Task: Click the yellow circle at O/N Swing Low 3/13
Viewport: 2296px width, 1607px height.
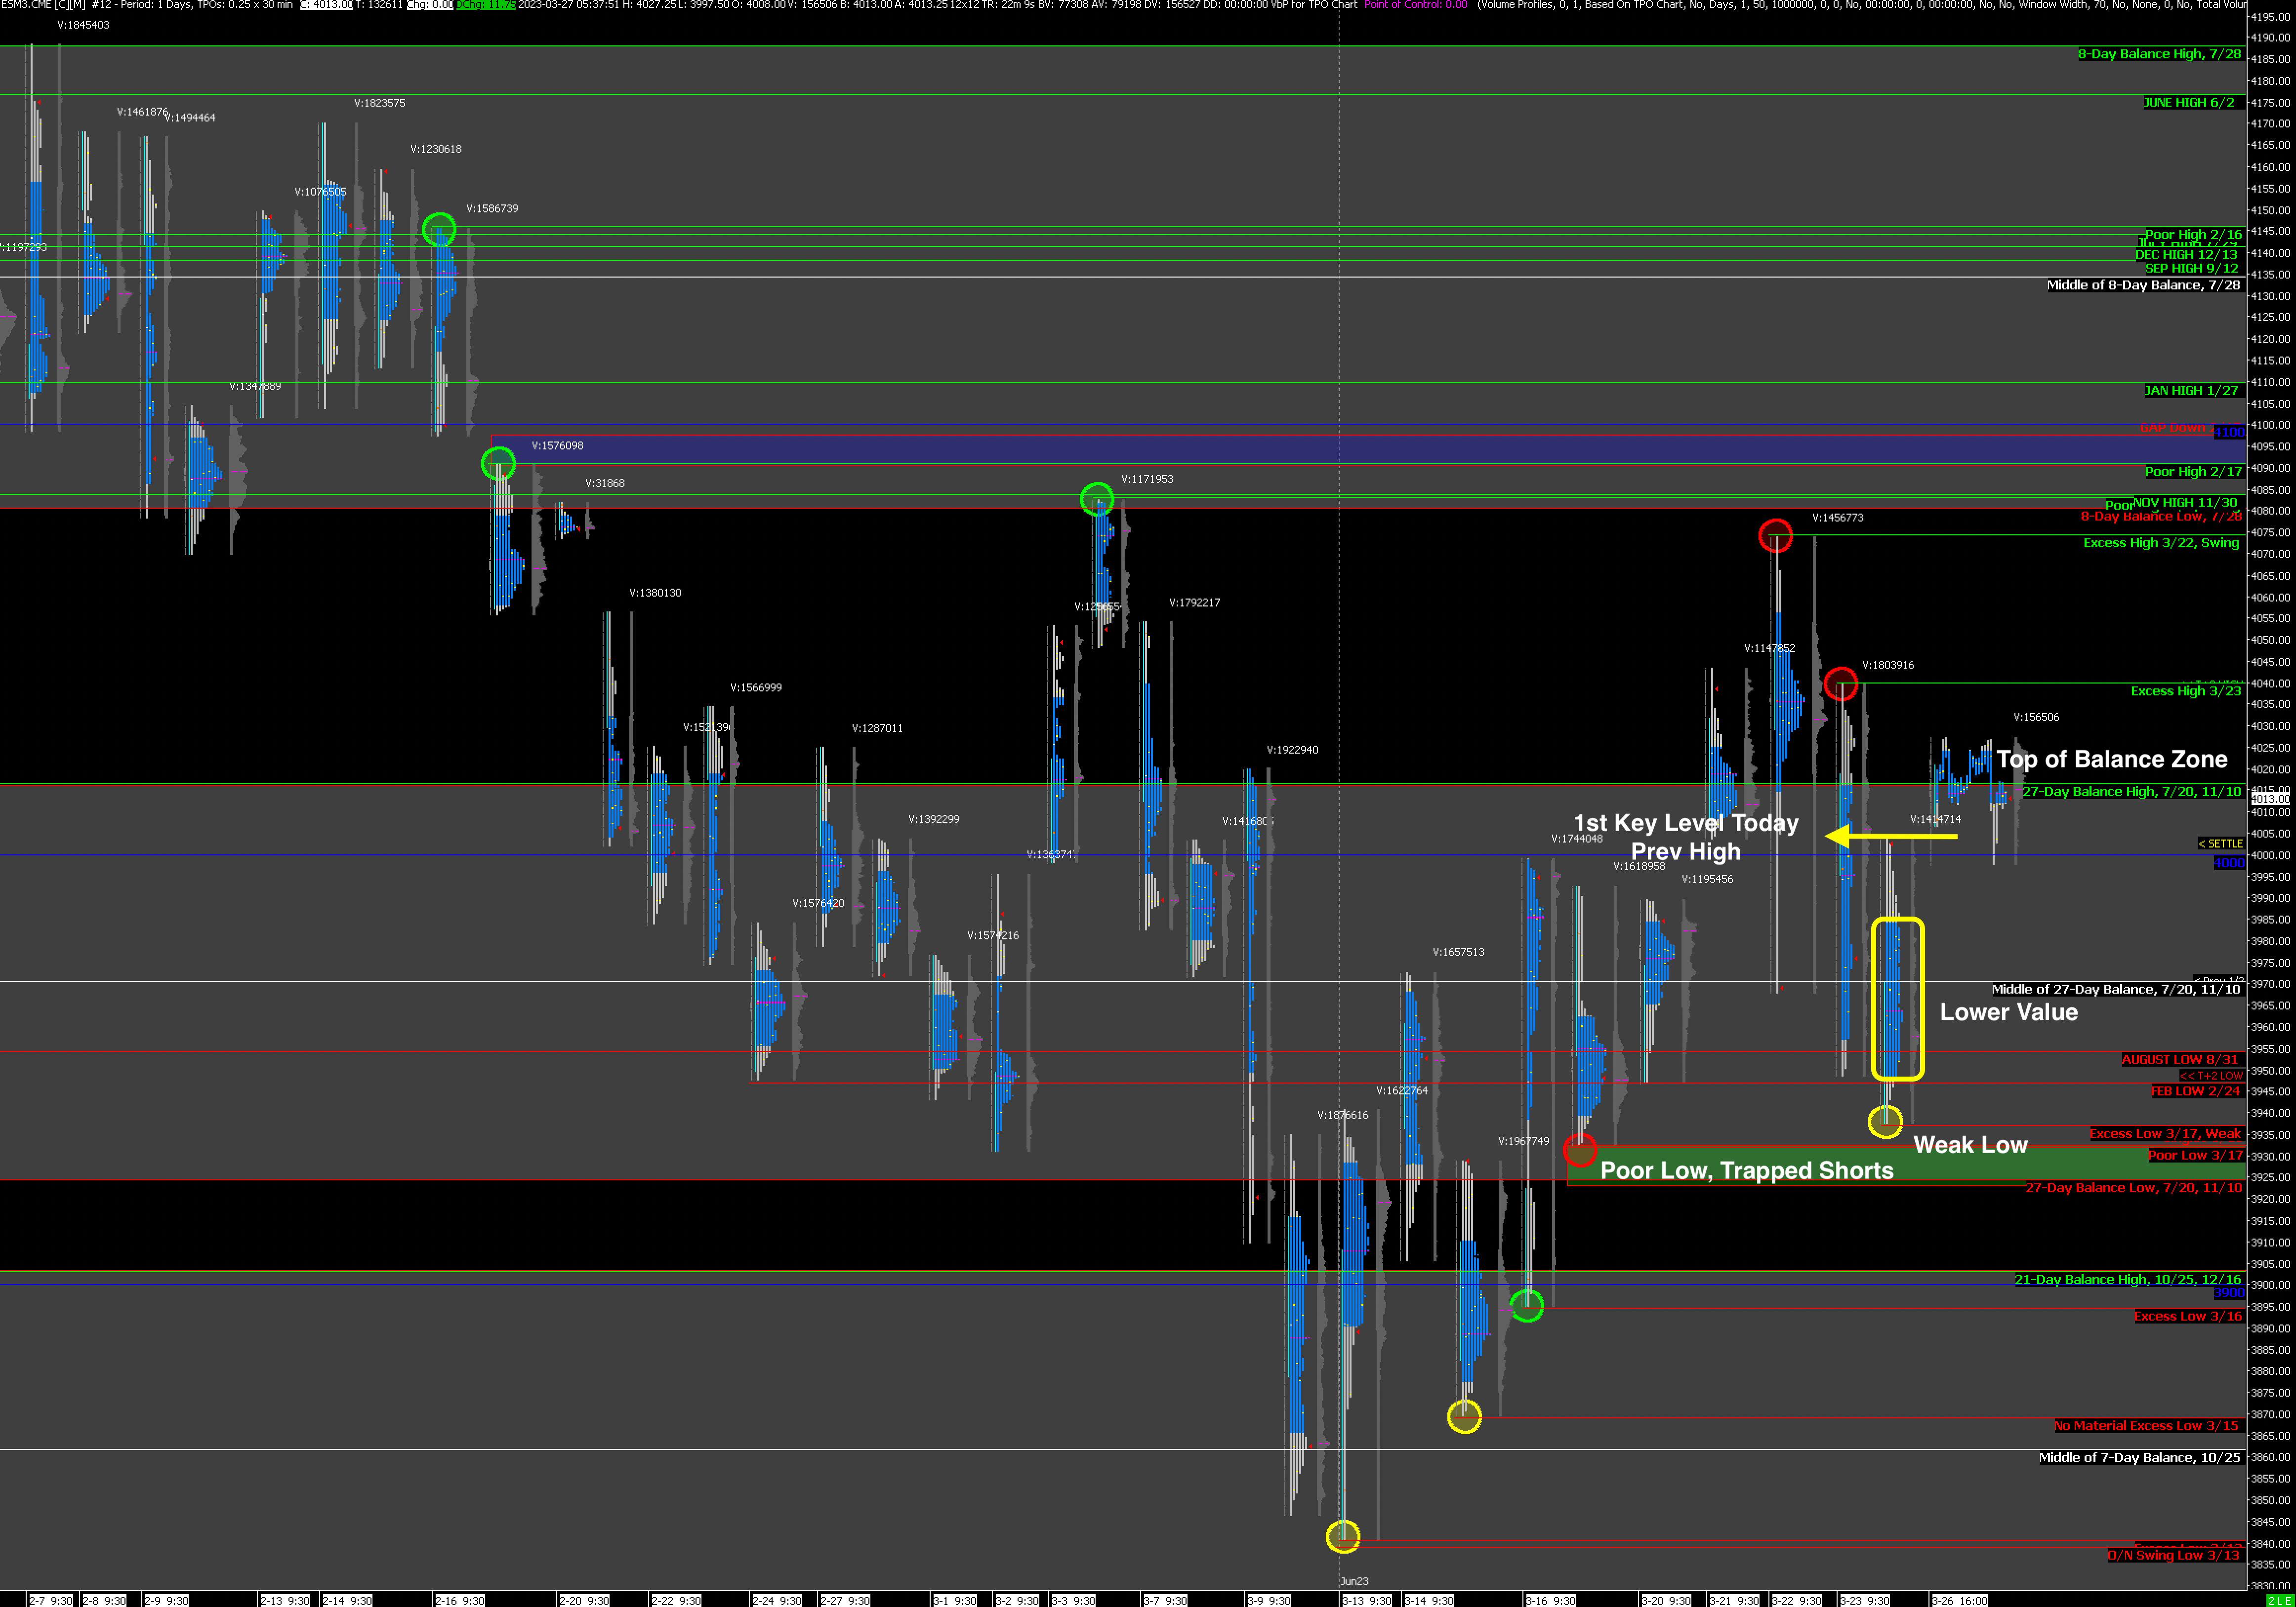Action: coord(1343,1536)
